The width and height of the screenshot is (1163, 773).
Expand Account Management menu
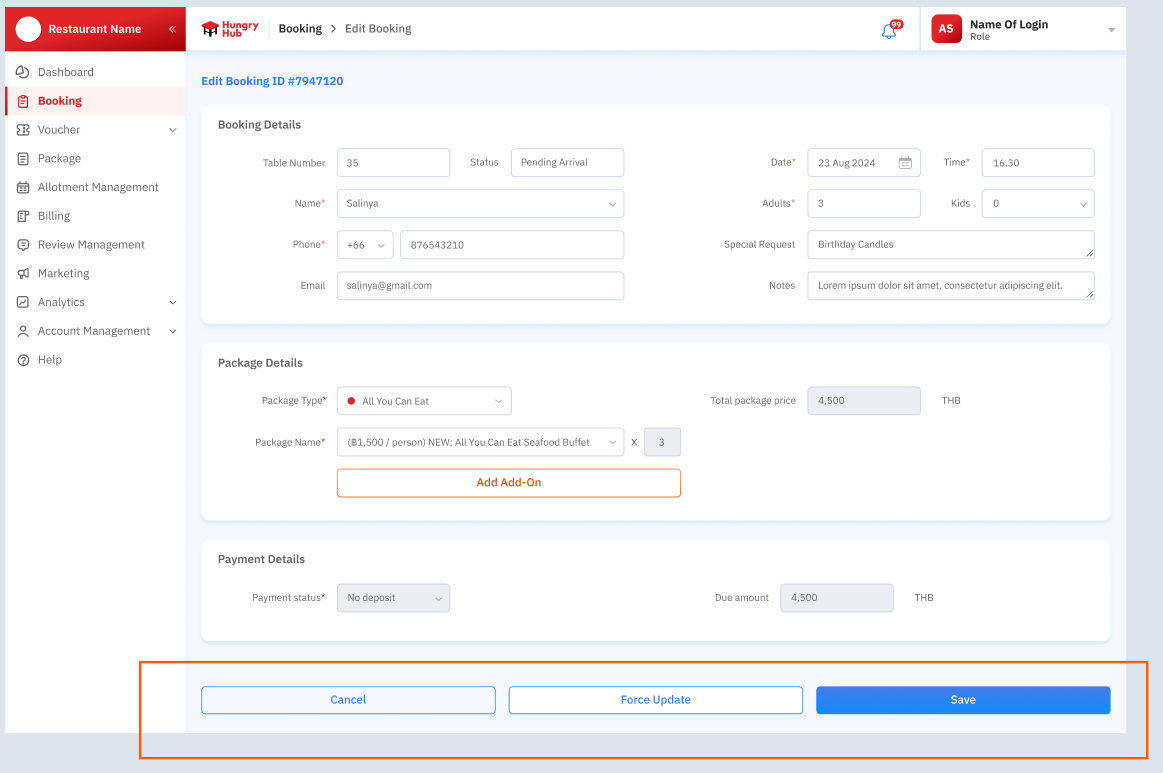tap(172, 331)
